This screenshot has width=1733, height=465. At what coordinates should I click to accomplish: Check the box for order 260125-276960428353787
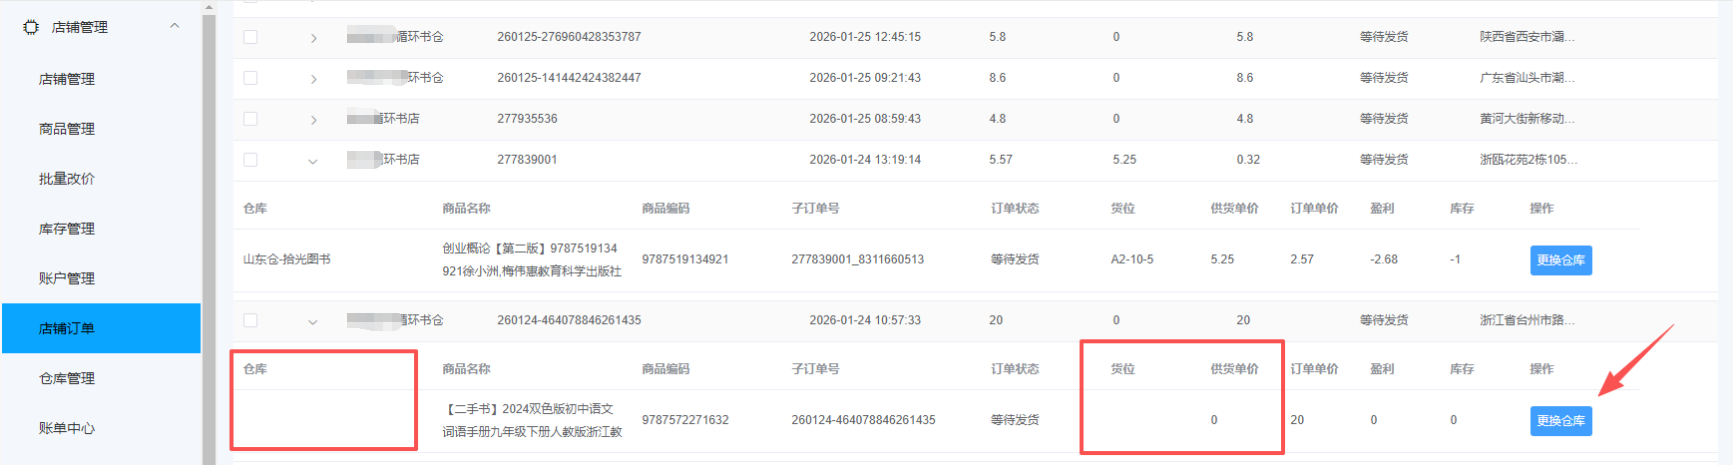(x=251, y=37)
